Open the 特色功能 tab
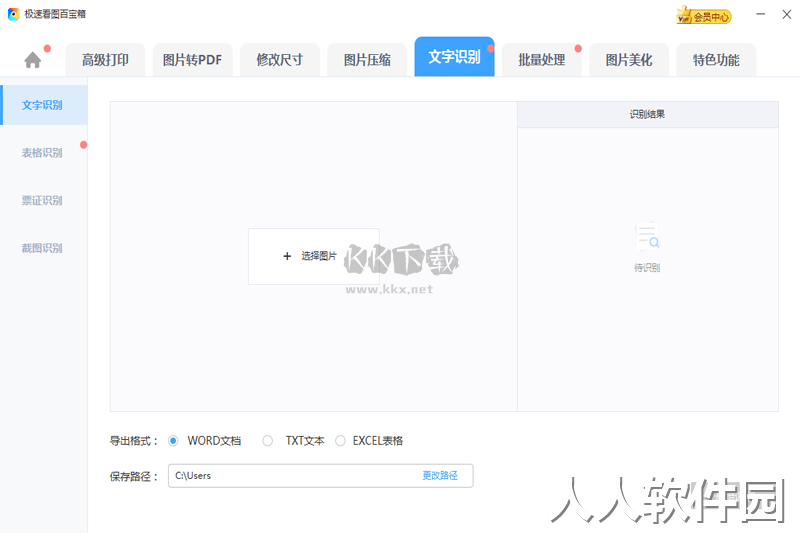 (716, 60)
